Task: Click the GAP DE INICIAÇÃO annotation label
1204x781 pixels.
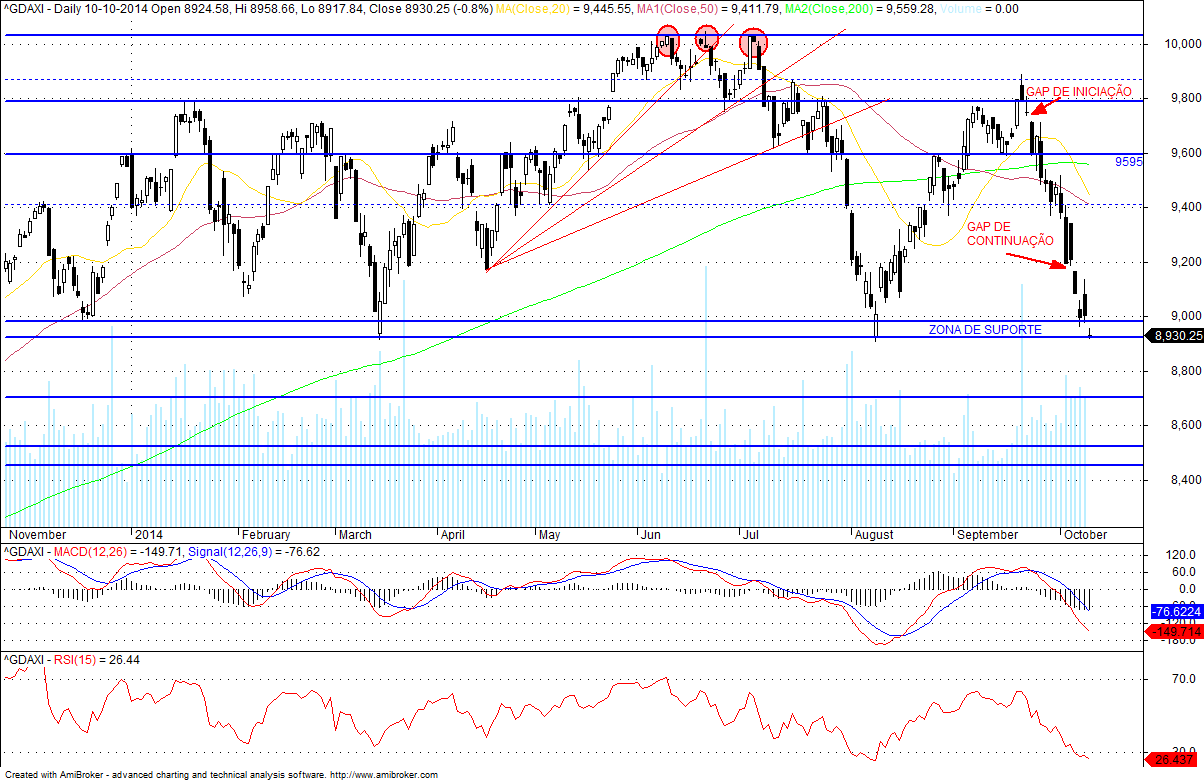Action: coord(1079,91)
